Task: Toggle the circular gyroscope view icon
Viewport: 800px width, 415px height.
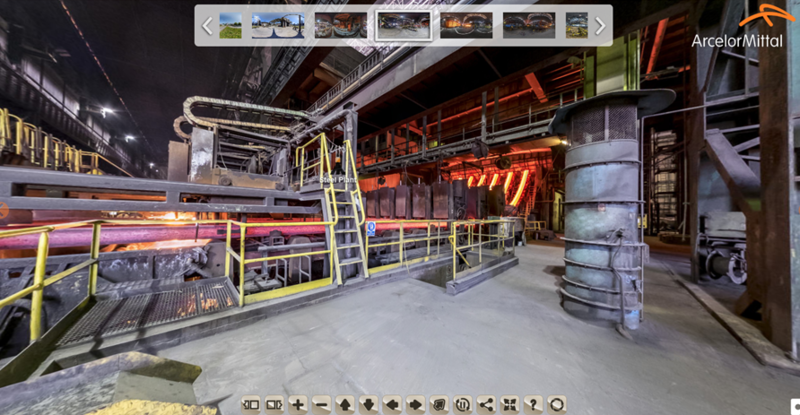Action: click(557, 404)
